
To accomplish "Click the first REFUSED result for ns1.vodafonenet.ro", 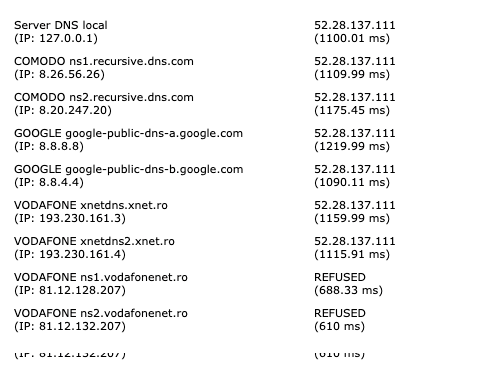I will pyautogui.click(x=340, y=277).
